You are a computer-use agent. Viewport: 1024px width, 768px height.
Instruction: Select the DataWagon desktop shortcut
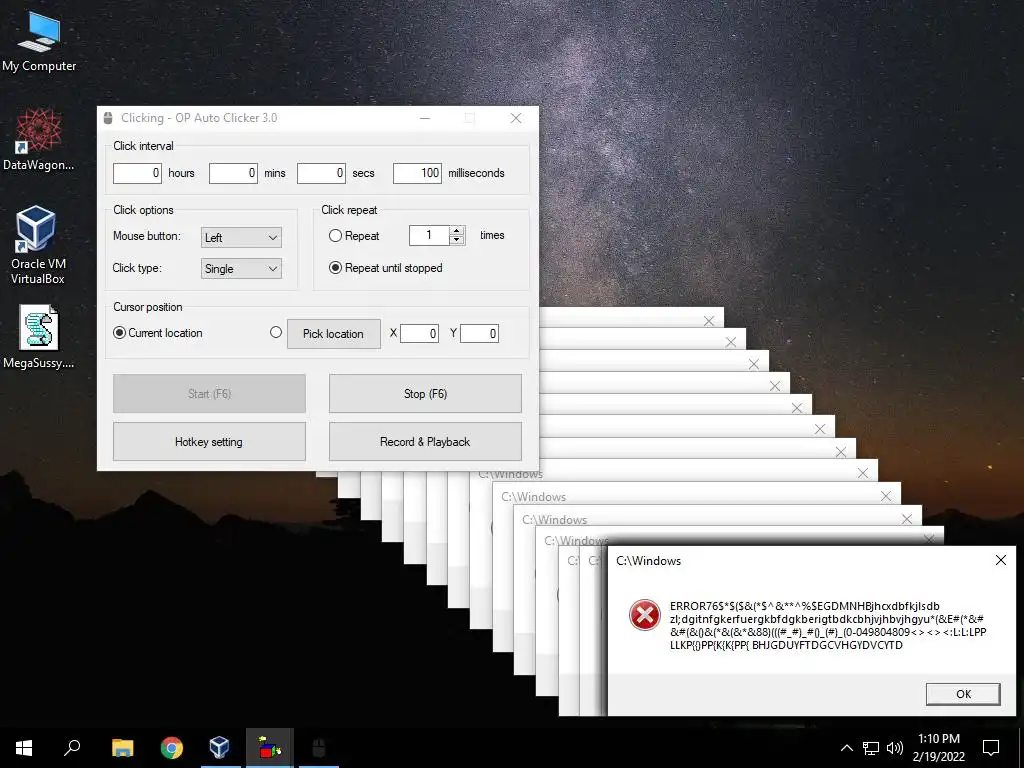(x=39, y=140)
